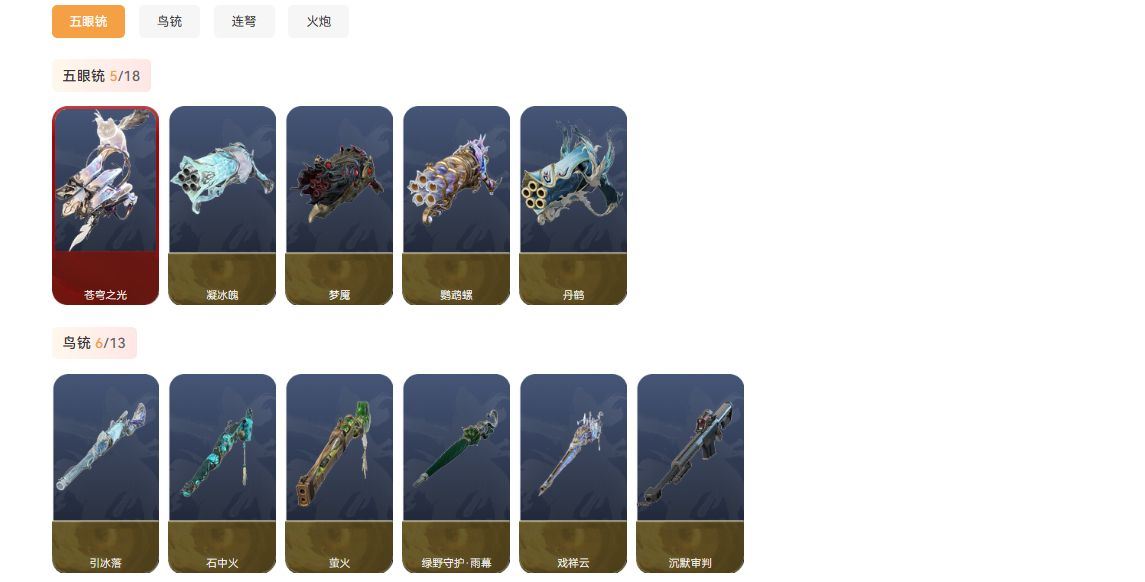The width and height of the screenshot is (1145, 582).
Task: Switch to the 火炮 category tab
Action: [318, 21]
